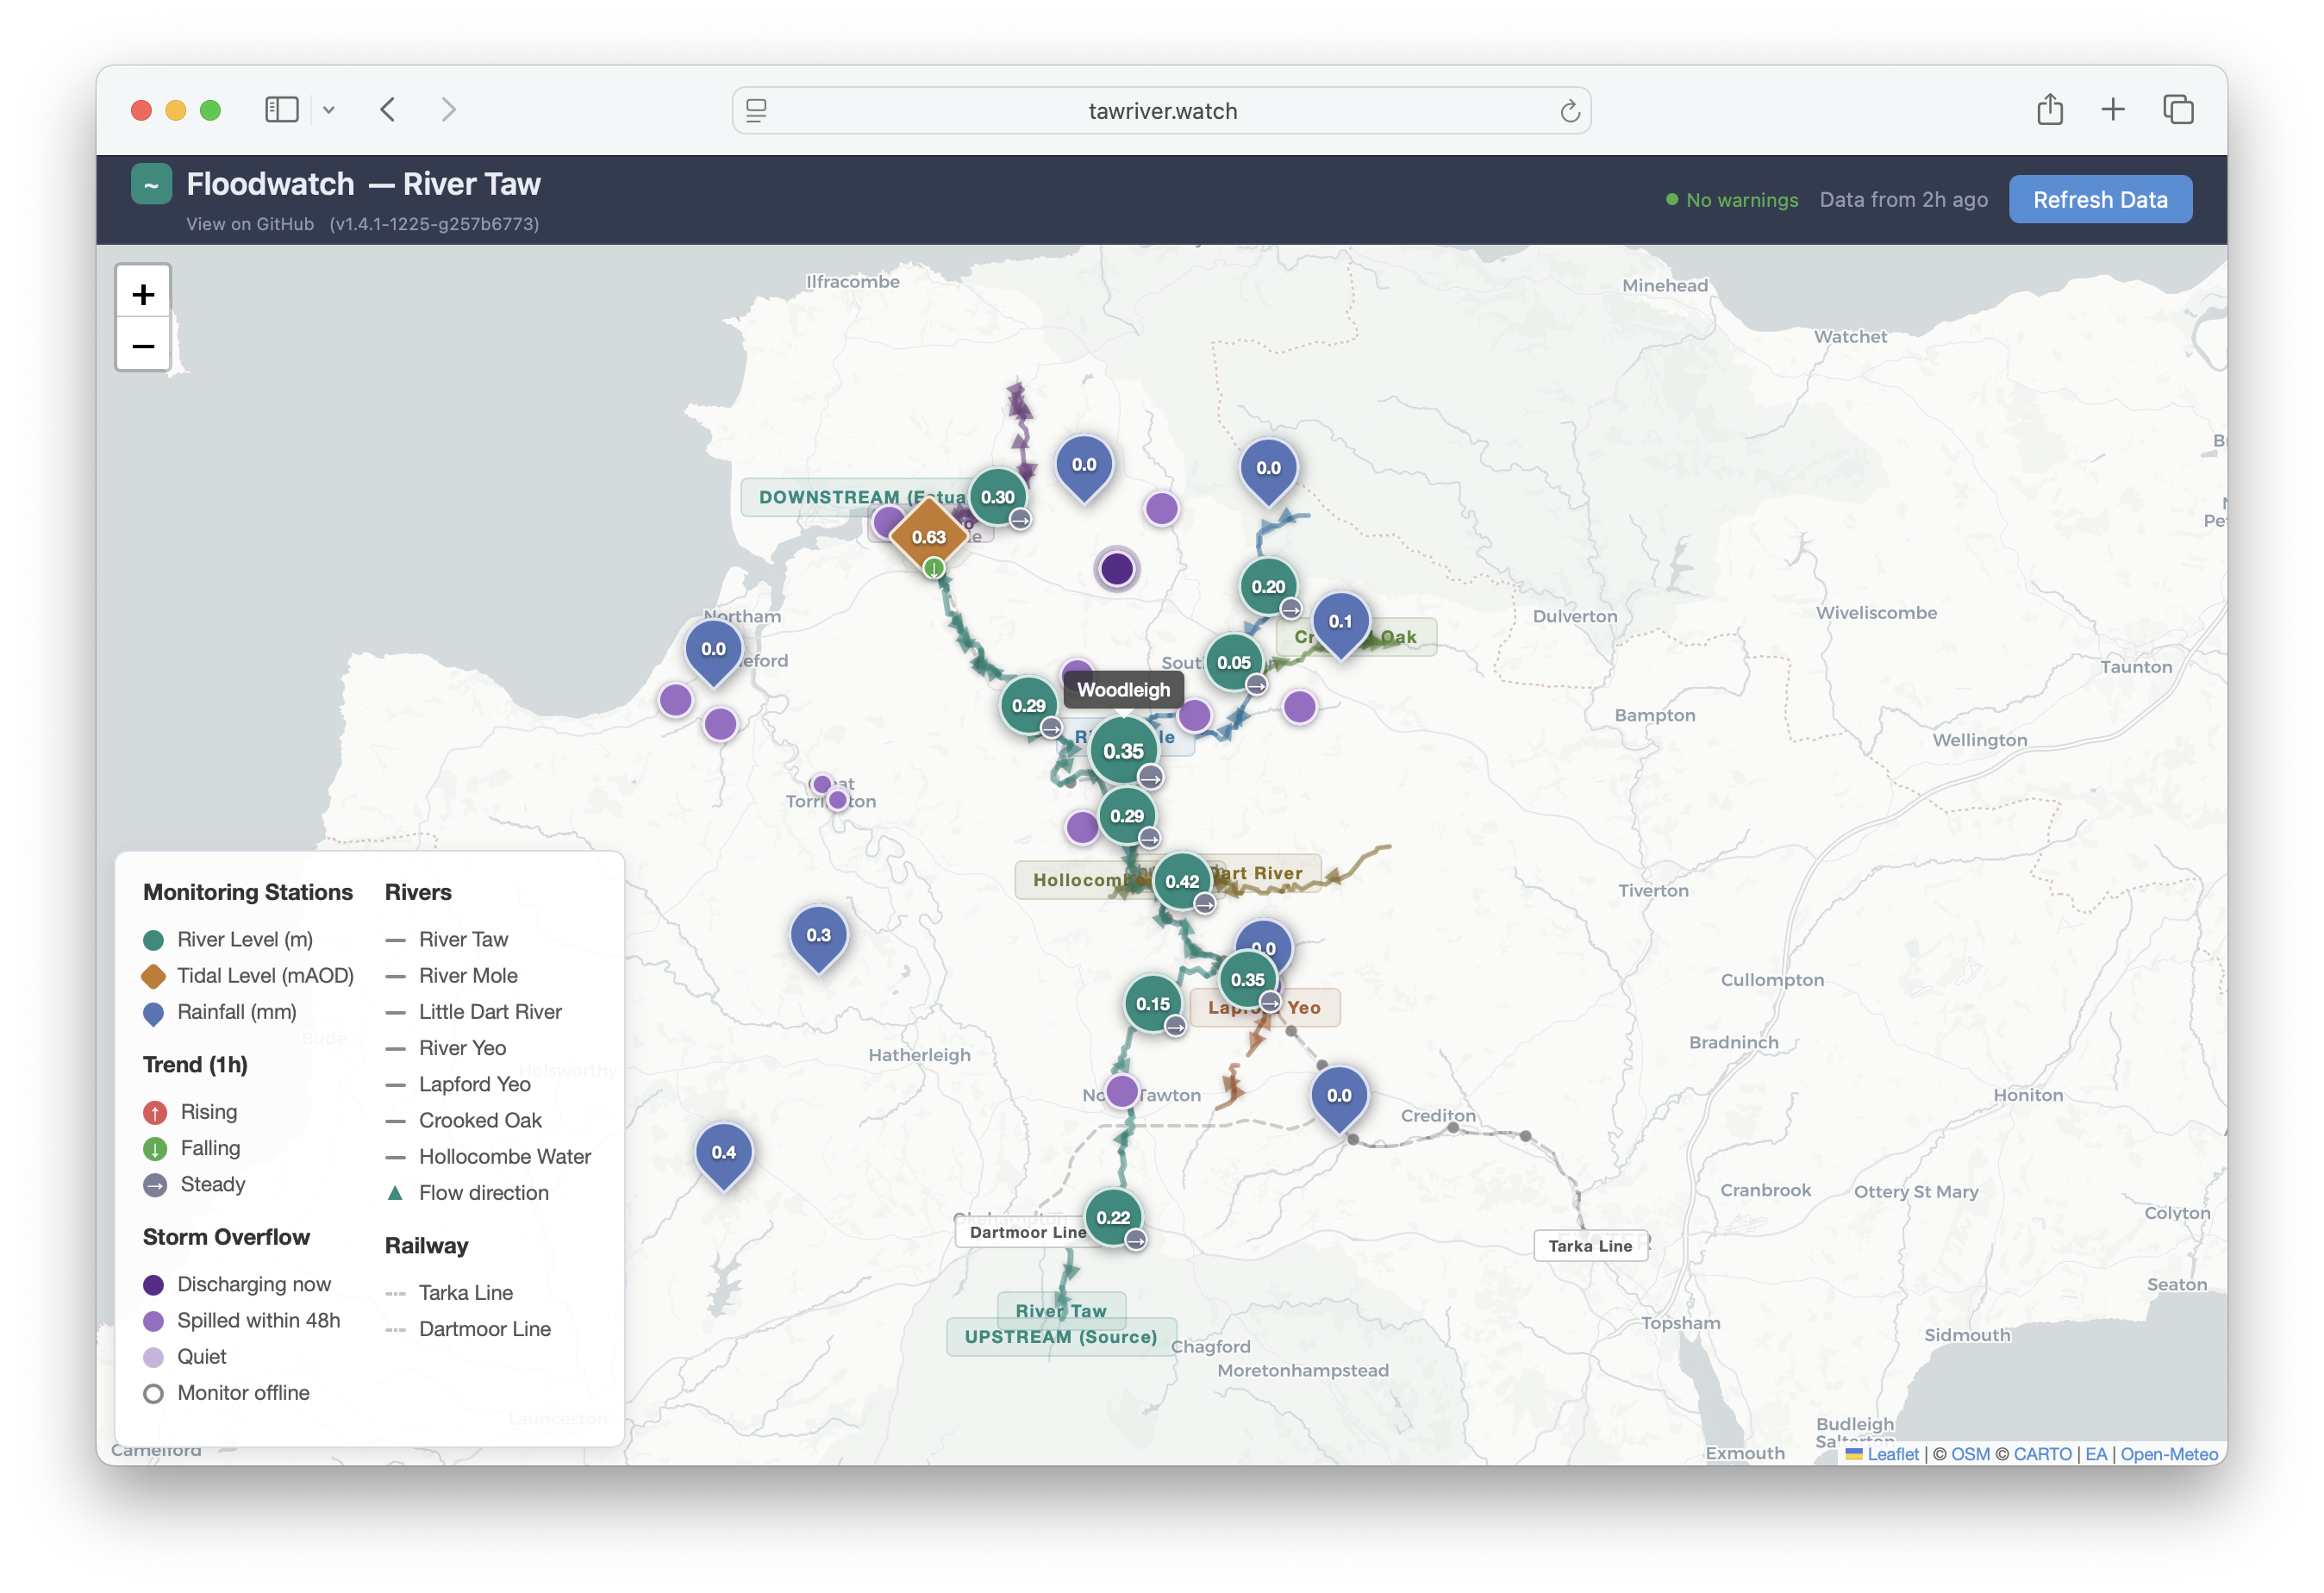
Task: Click the map zoom out minus button
Action: (143, 346)
